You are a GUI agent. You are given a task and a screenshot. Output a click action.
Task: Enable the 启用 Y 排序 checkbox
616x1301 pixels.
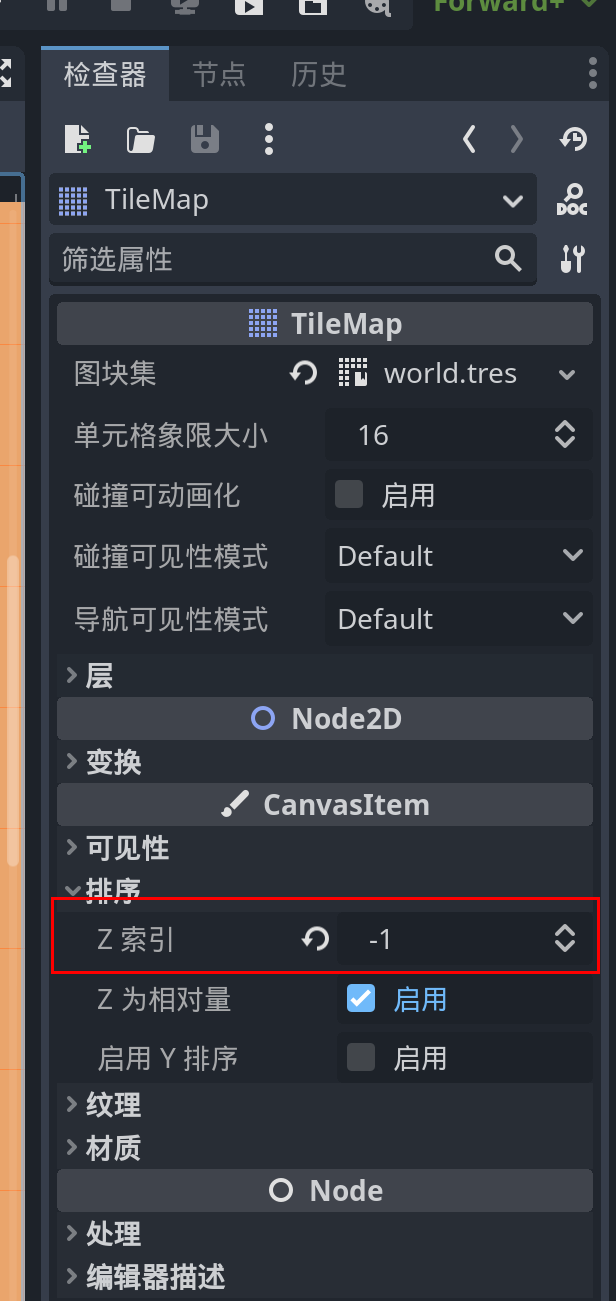361,1057
